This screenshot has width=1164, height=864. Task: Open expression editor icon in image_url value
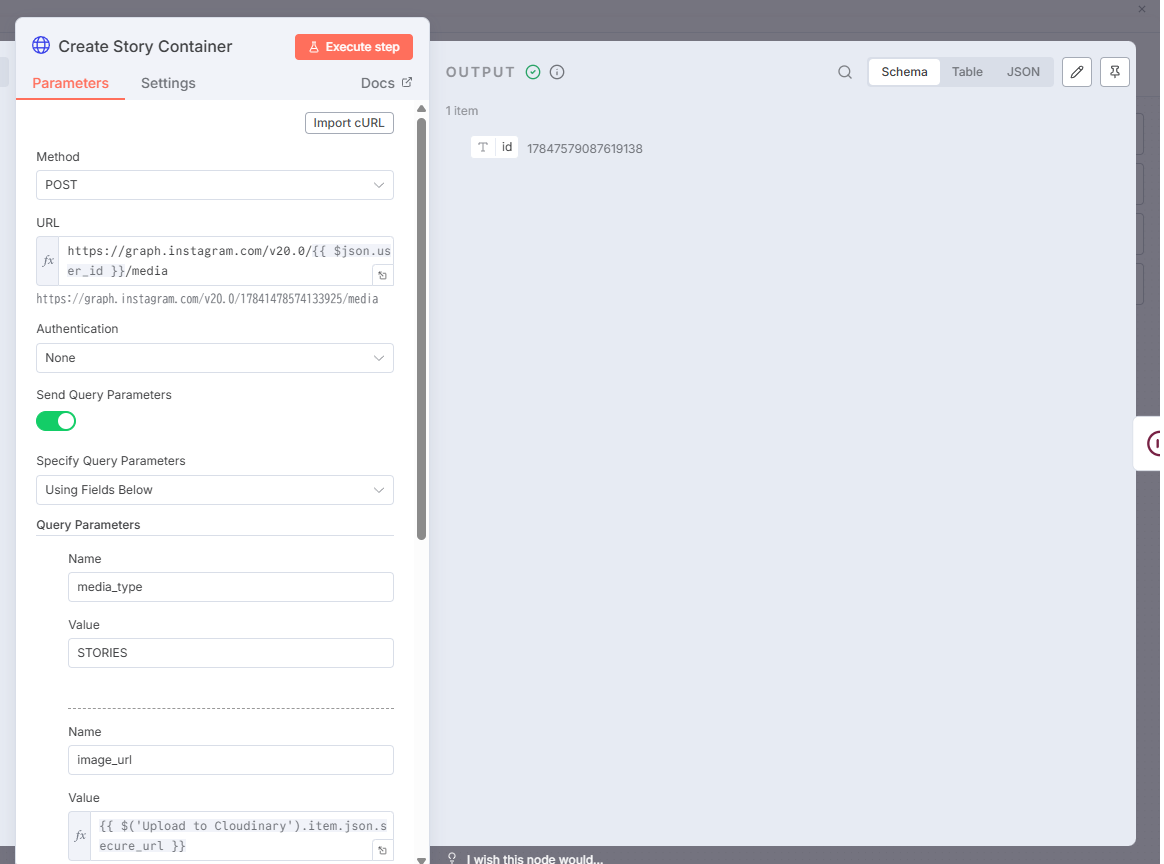[382, 850]
